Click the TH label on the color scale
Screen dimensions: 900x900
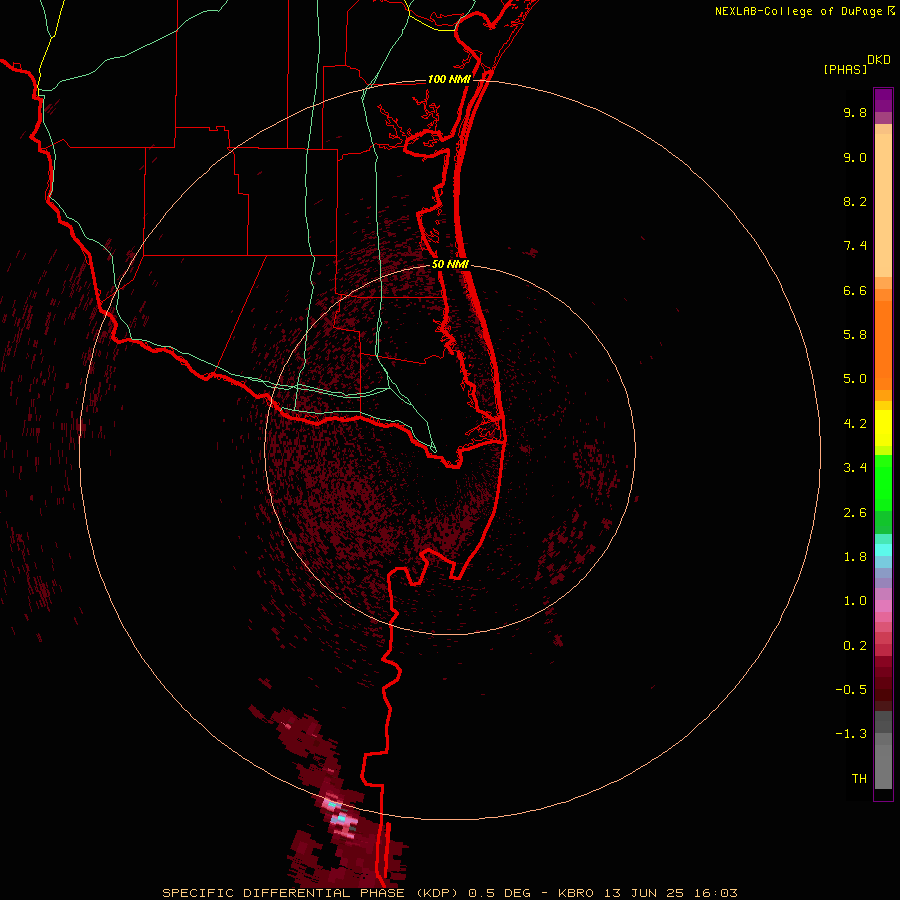point(859,779)
